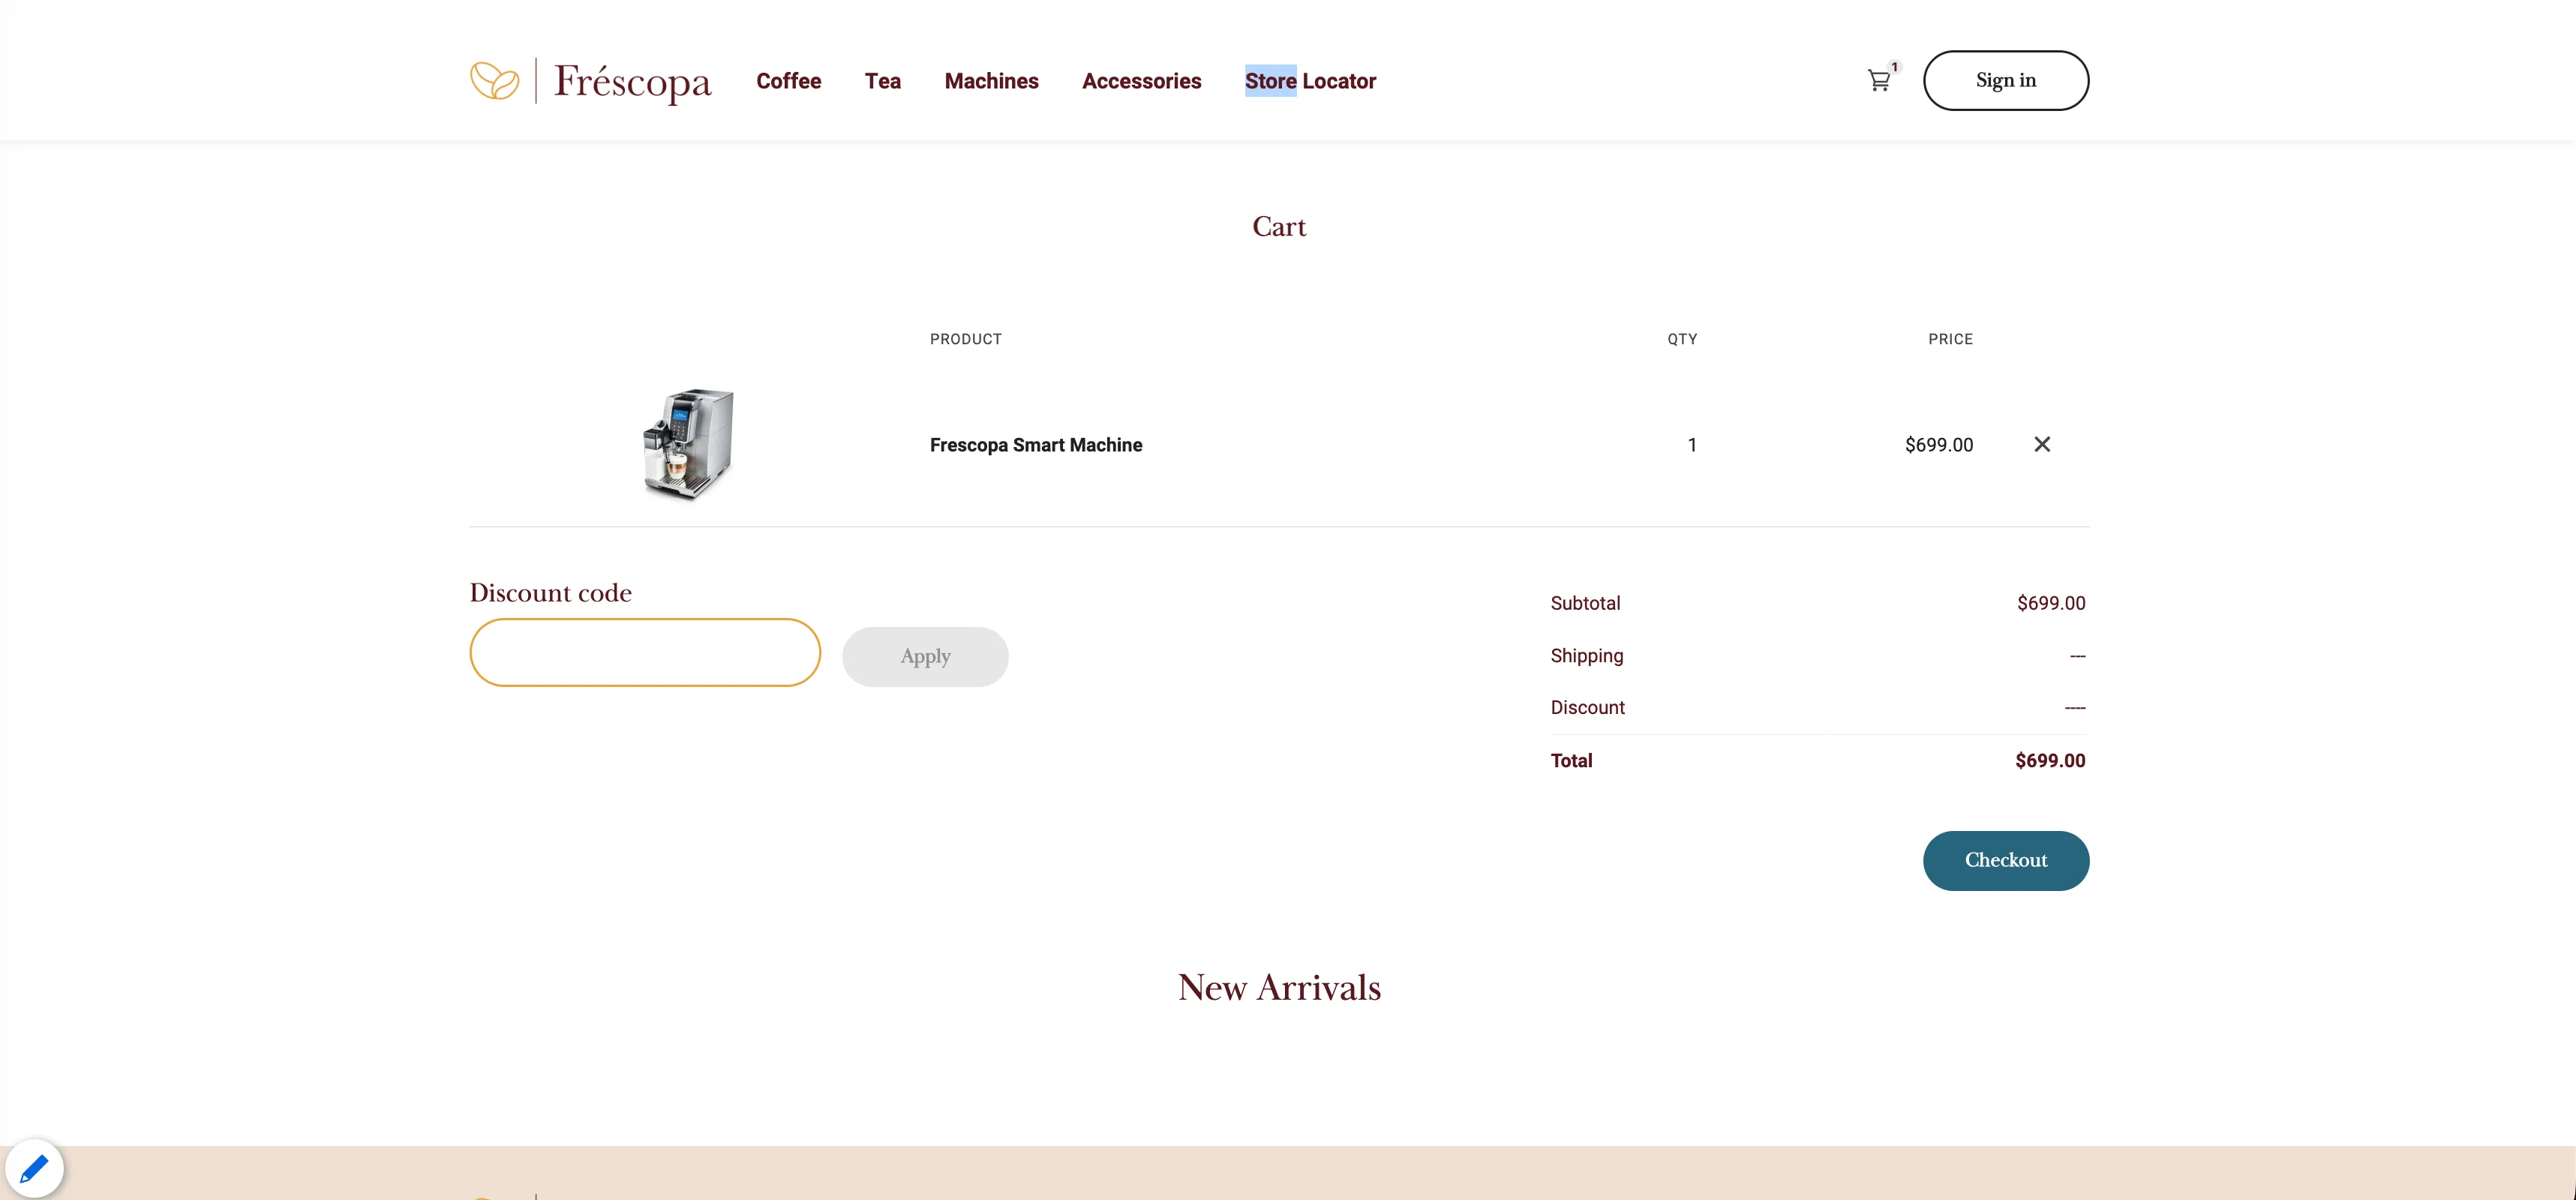Open the Frescopa Smart Machine product name
This screenshot has height=1200, width=2576.
pyautogui.click(x=1035, y=445)
